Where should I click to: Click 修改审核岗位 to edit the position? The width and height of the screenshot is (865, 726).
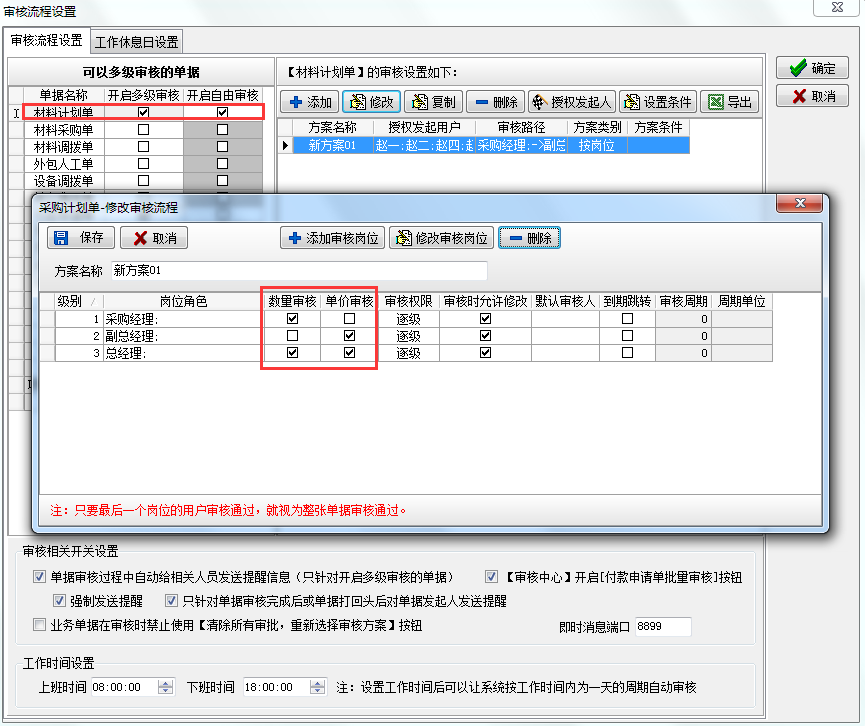pyautogui.click(x=441, y=238)
